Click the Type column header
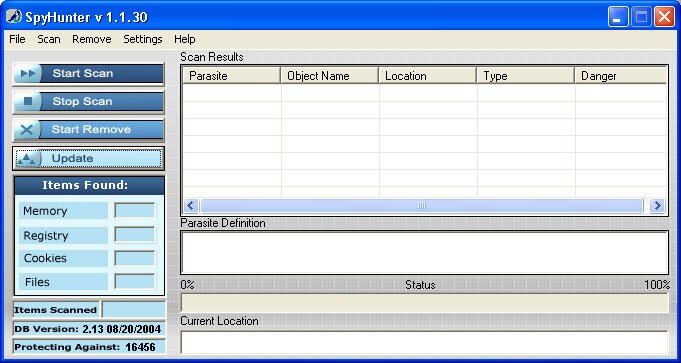 tap(526, 76)
